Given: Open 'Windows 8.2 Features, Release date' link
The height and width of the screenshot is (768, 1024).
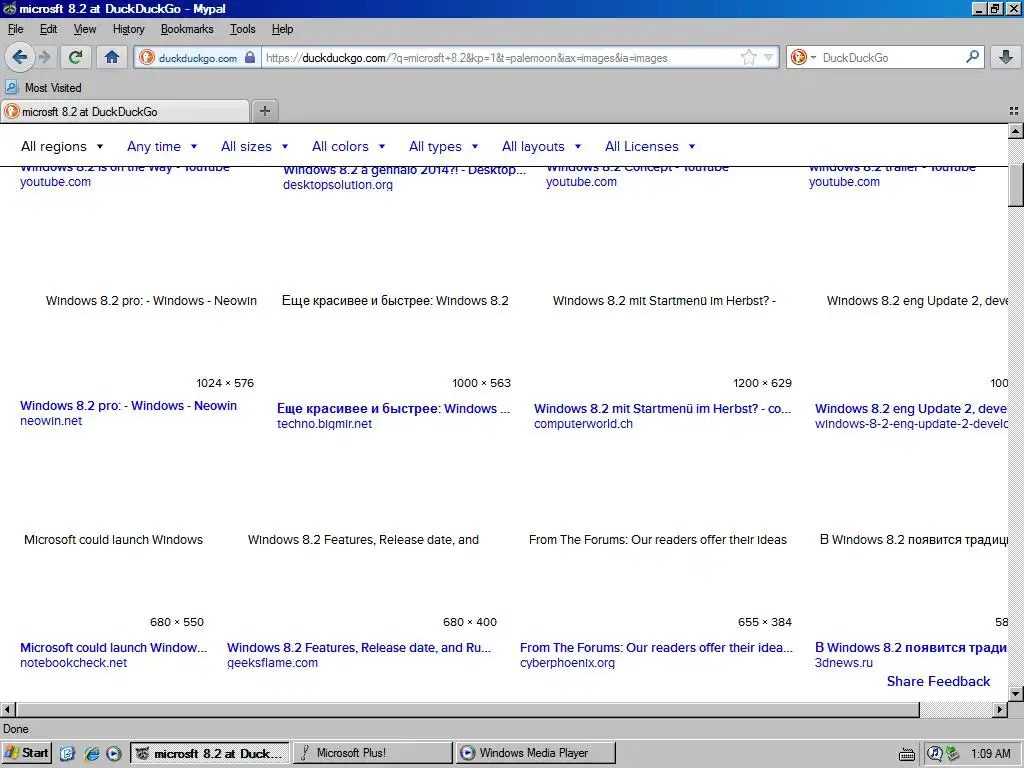Looking at the screenshot, I should (x=359, y=648).
